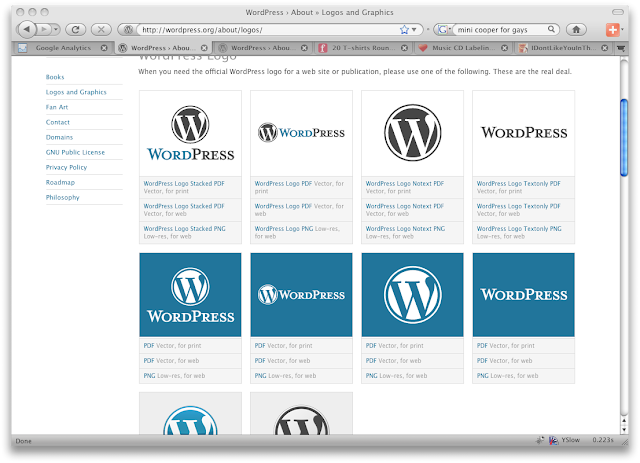This screenshot has width=640, height=463.
Task: Click the Forward navigation arrow
Action: [43, 29]
